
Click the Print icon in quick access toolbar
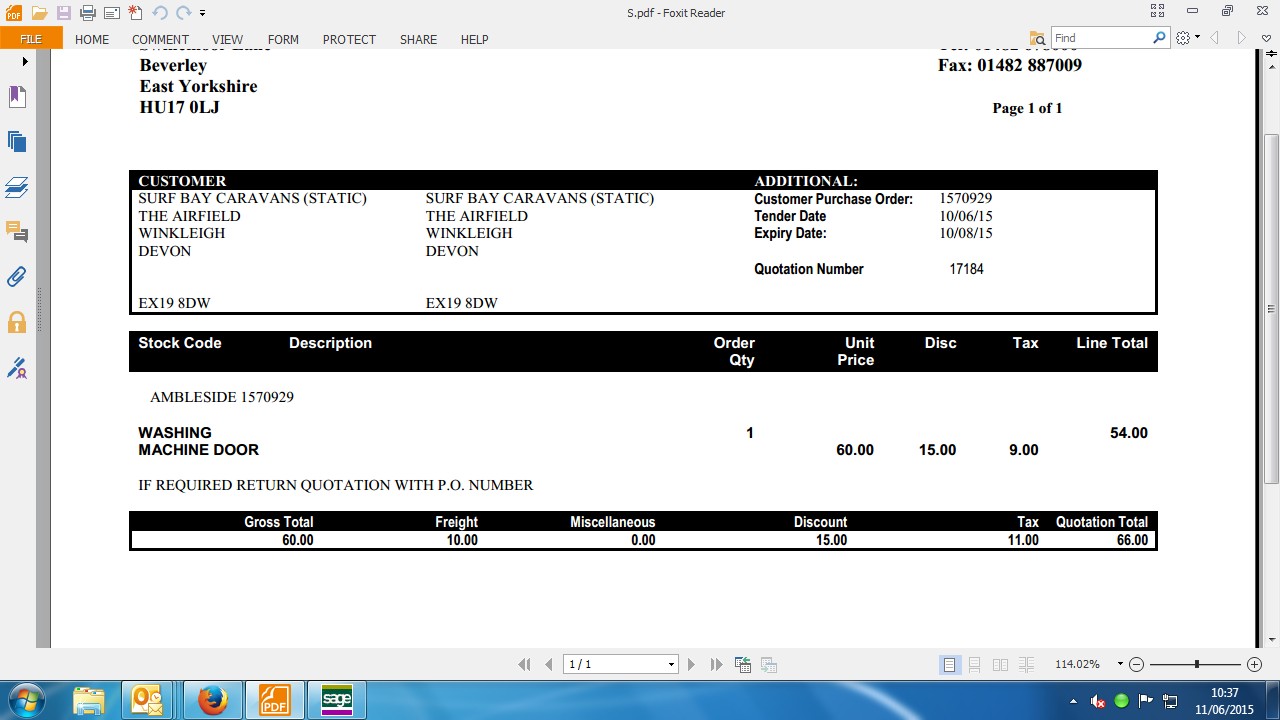point(87,13)
